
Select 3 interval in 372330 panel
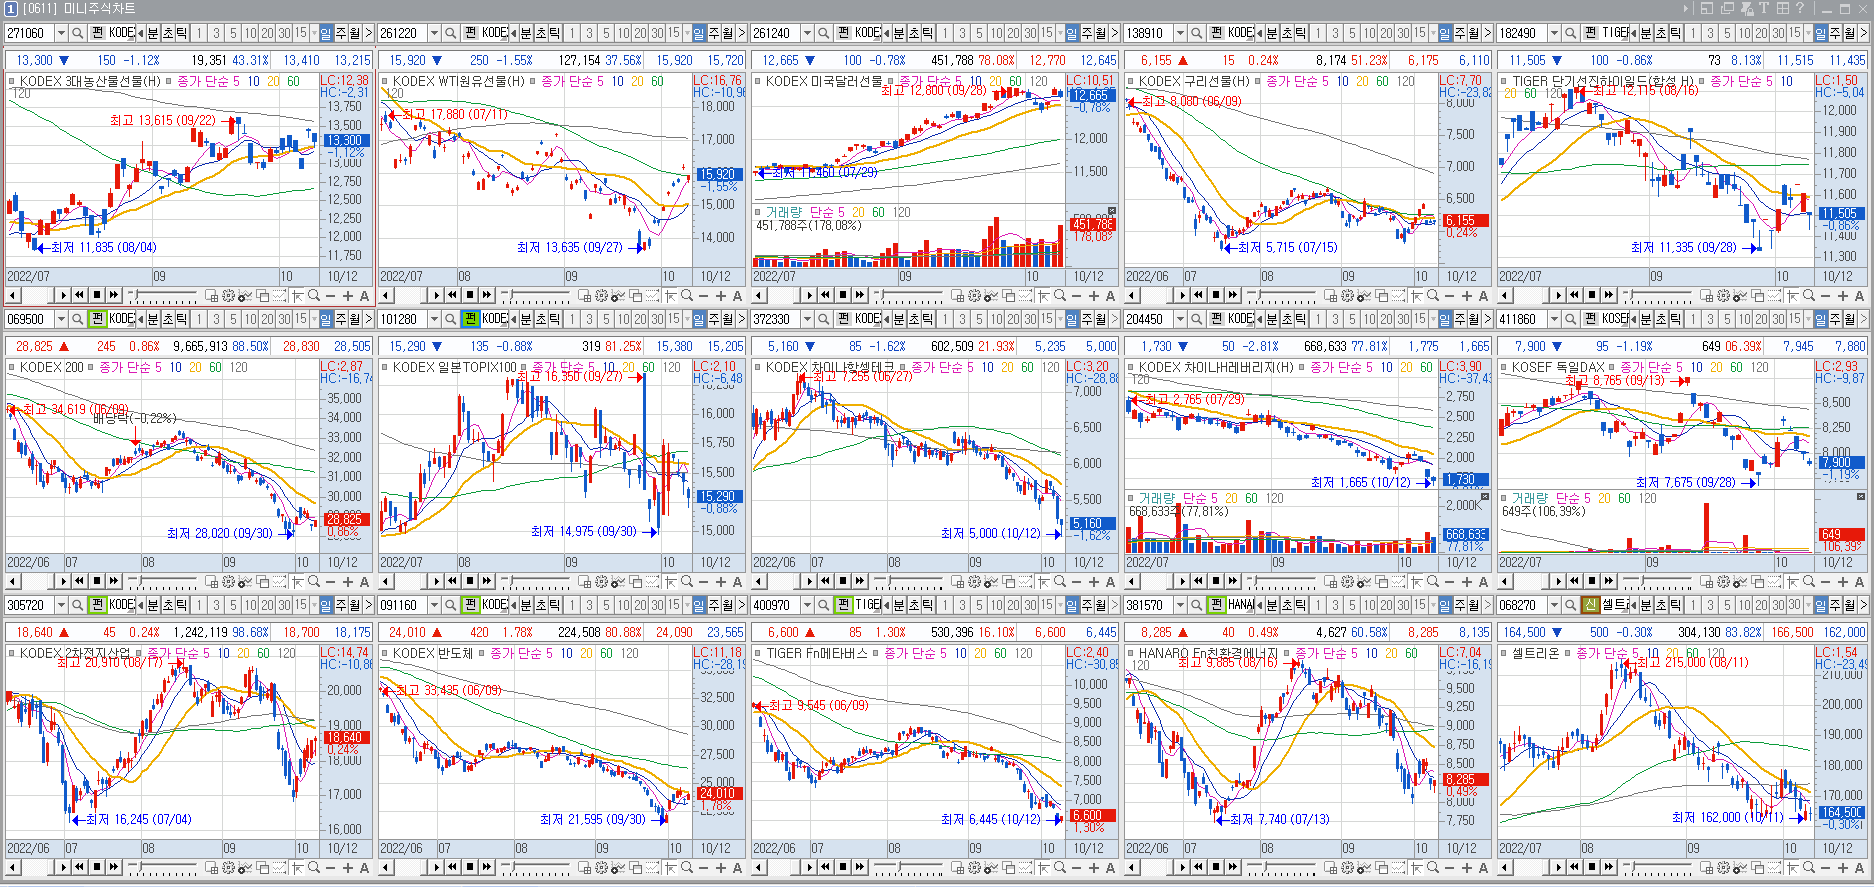pos(962,319)
